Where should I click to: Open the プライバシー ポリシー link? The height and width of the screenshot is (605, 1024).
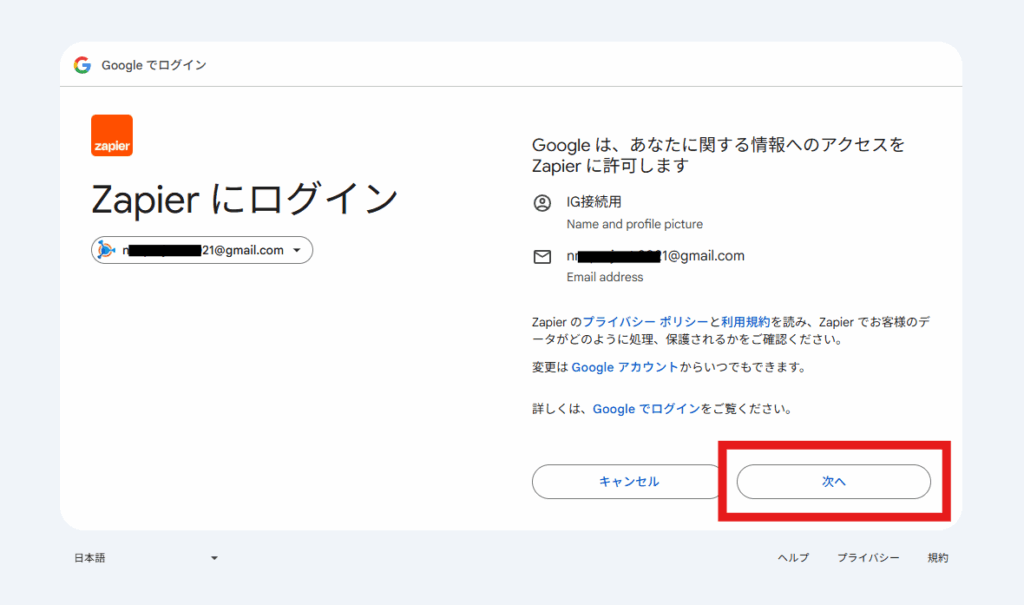point(645,322)
